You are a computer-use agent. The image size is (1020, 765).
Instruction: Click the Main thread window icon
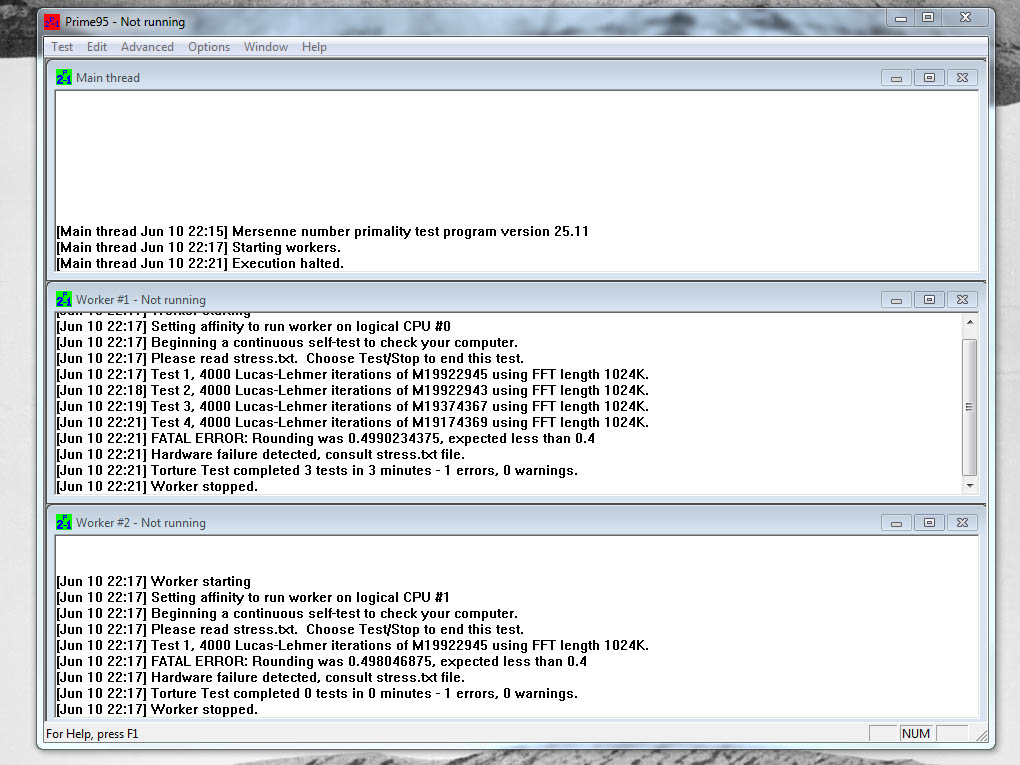[64, 77]
